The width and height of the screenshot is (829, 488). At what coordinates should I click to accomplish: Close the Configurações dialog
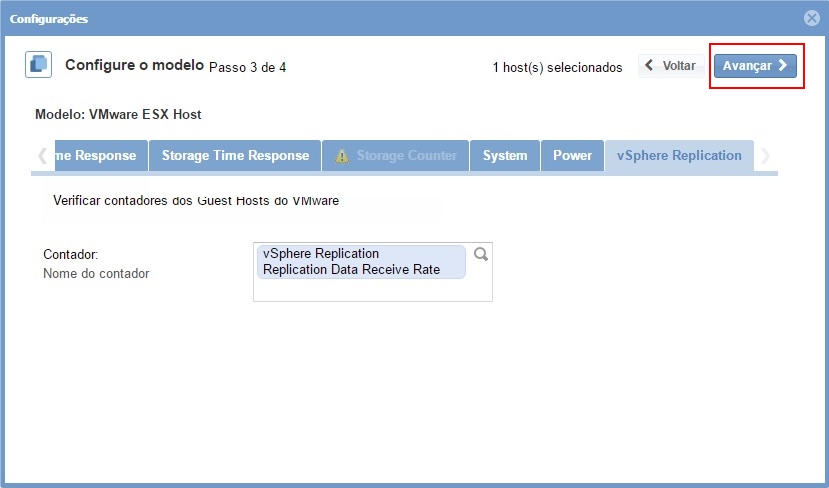812,18
